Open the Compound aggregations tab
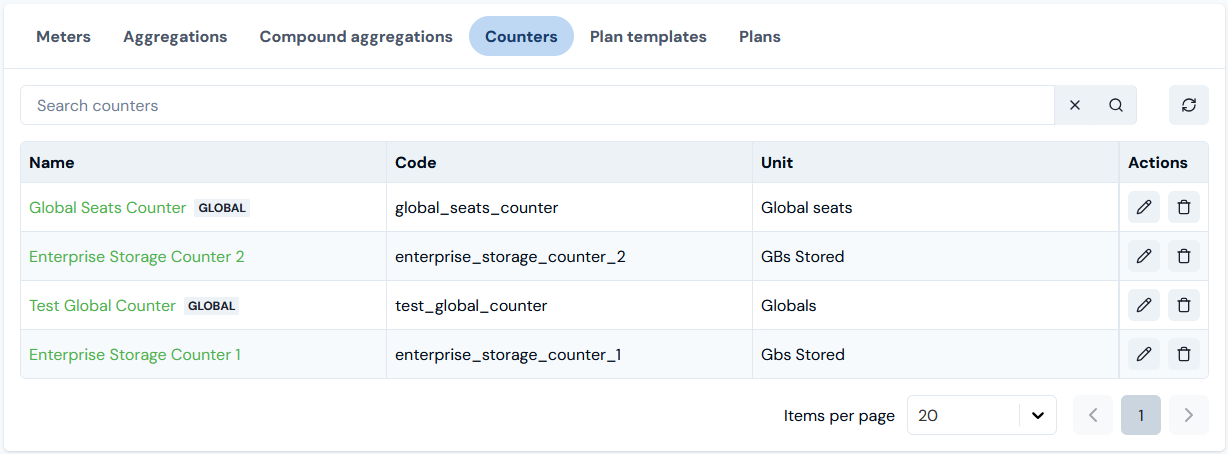This screenshot has width=1228, height=454. (356, 36)
